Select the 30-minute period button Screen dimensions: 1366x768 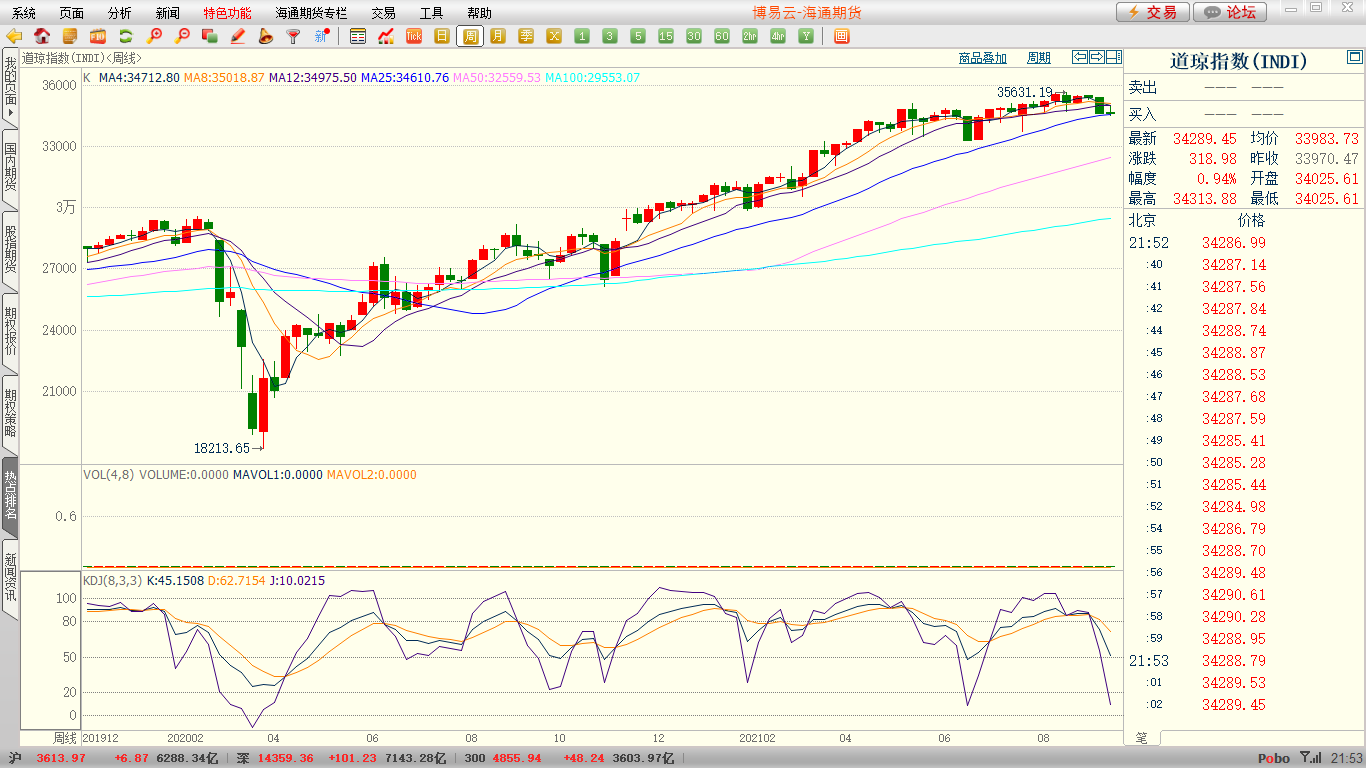click(694, 36)
